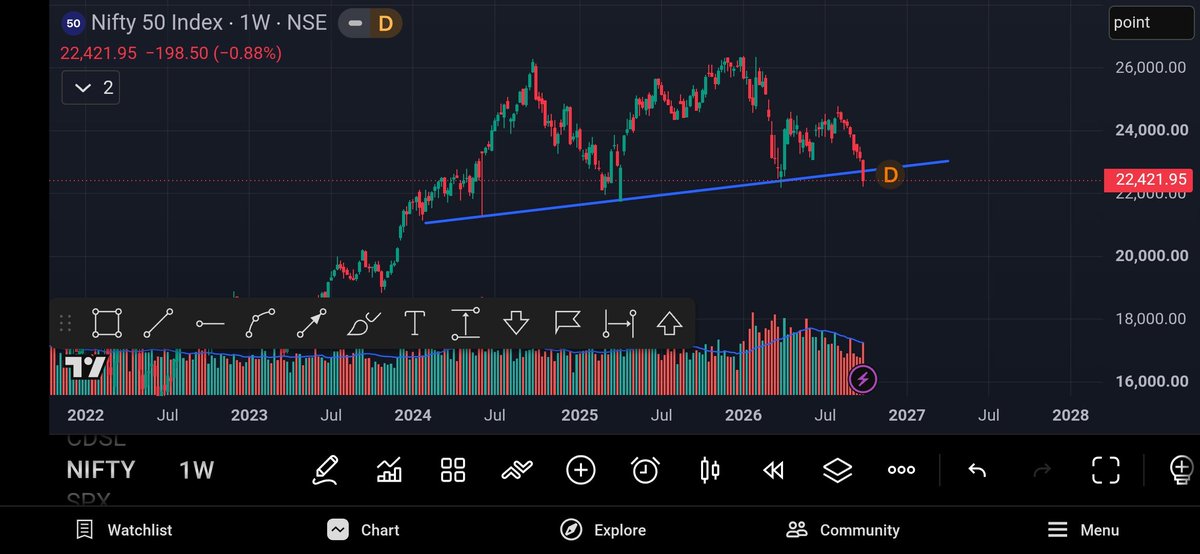Select the polyline path drawing tool
Screen dimensions: 1200x554
261,323
